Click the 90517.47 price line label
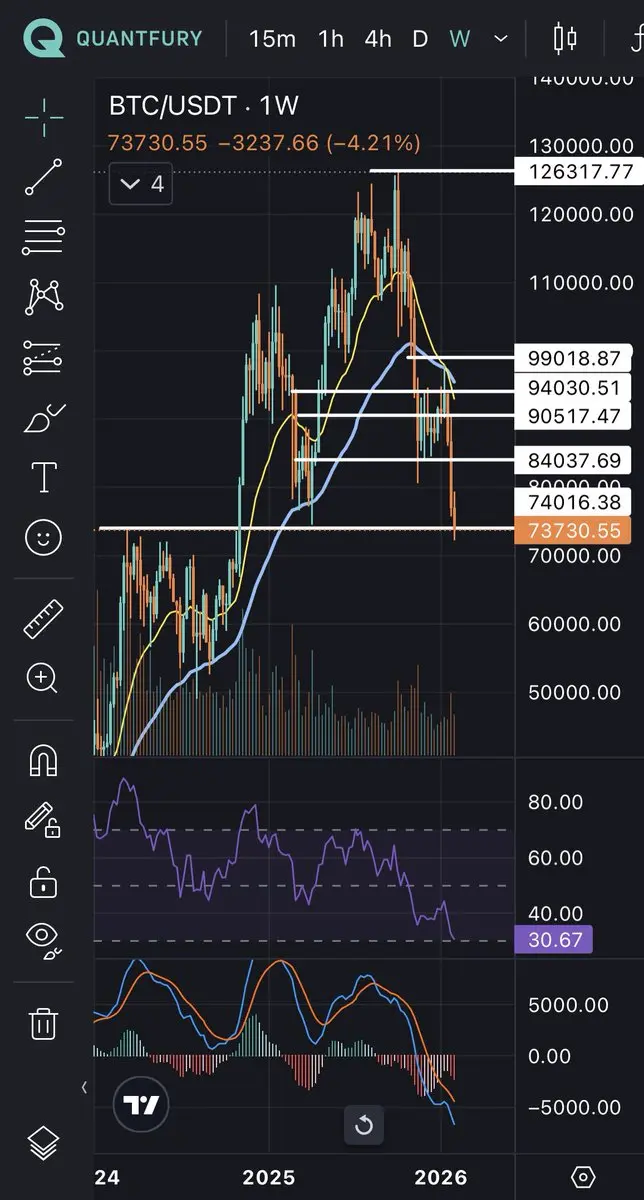 click(574, 416)
